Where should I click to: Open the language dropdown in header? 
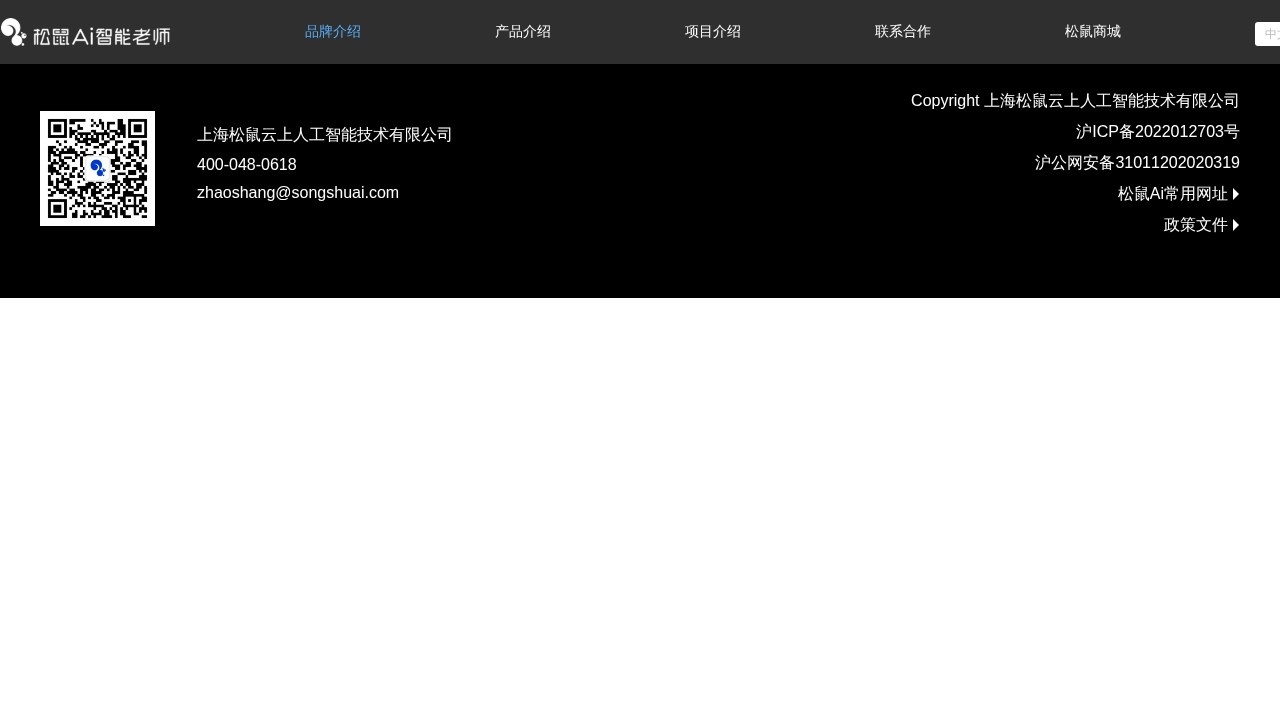pyautogui.click(x=1267, y=34)
